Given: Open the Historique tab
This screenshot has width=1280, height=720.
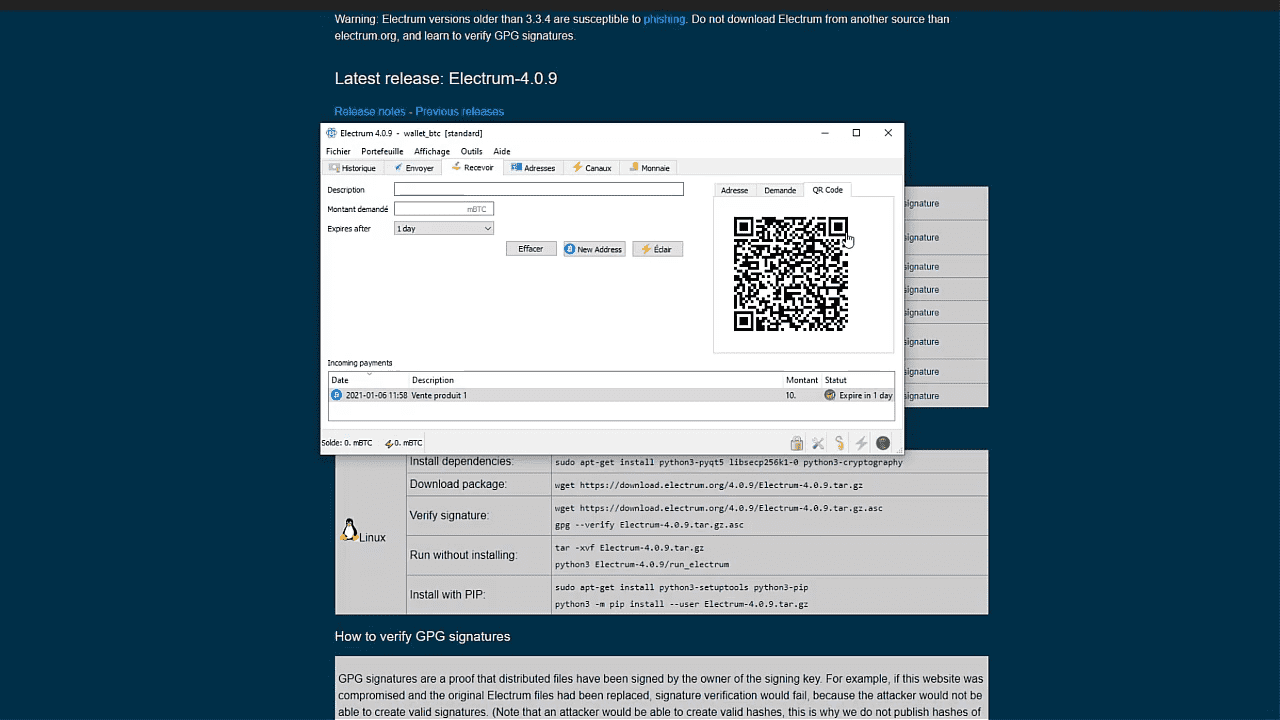Looking at the screenshot, I should (353, 168).
